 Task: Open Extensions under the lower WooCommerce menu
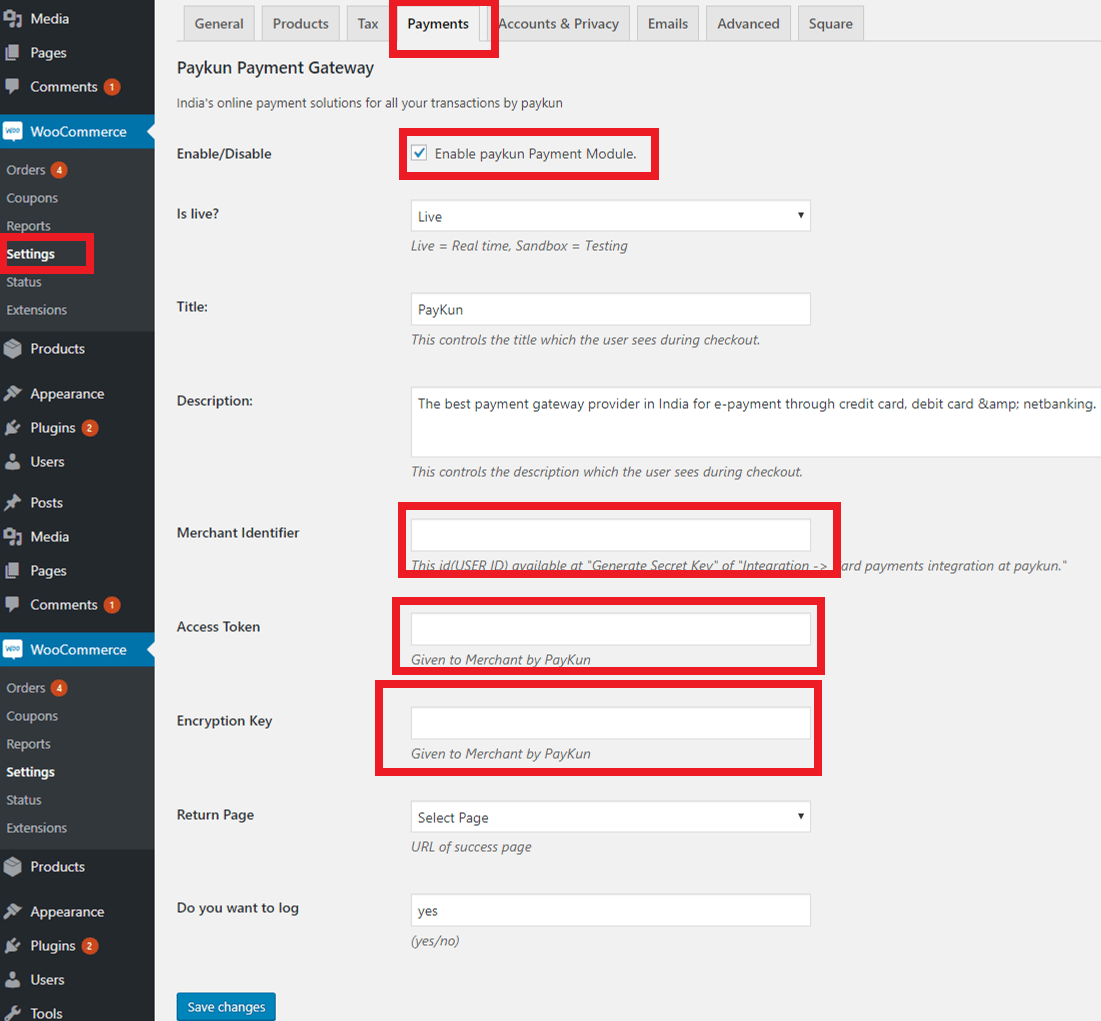(x=37, y=829)
